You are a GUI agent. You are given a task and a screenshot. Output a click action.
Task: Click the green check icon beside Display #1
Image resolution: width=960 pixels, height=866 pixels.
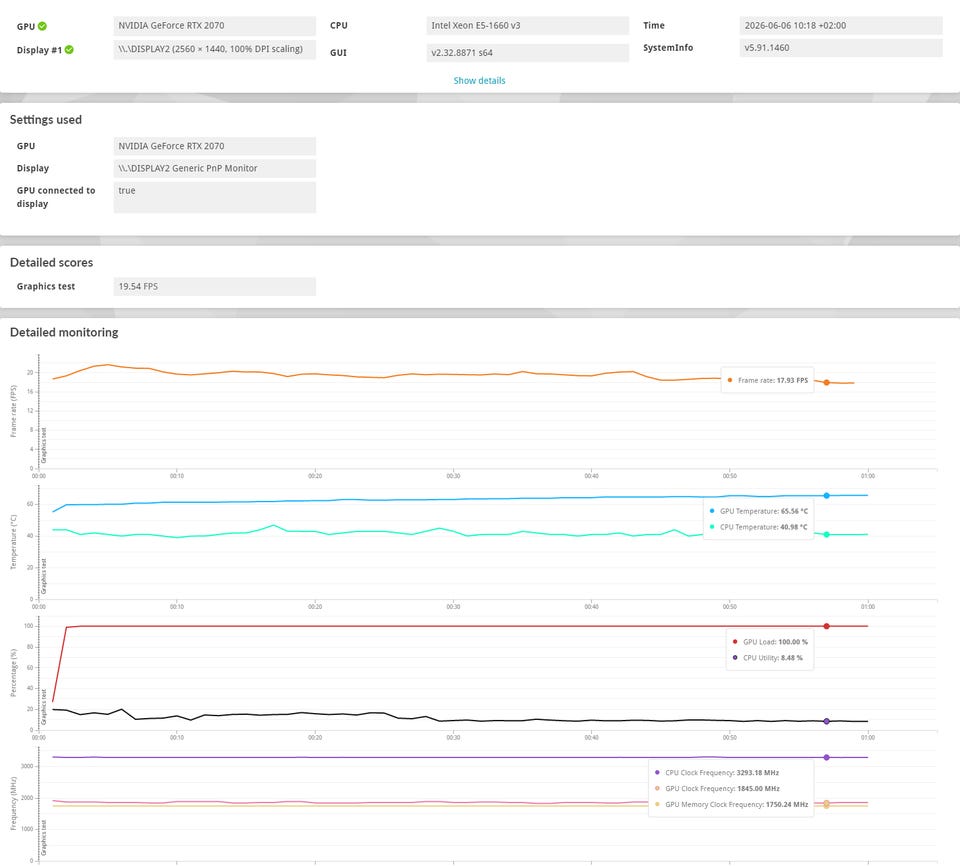coord(69,50)
